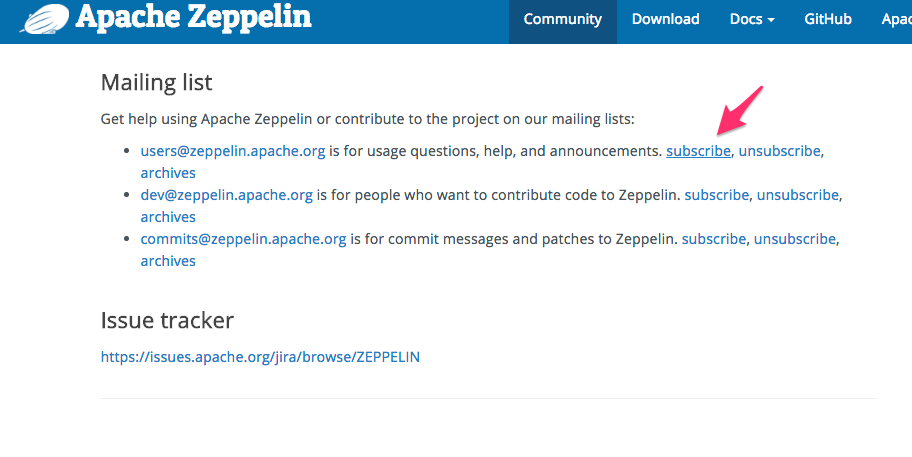This screenshot has width=912, height=457.
Task: Open archives for the dev list
Action: click(168, 217)
